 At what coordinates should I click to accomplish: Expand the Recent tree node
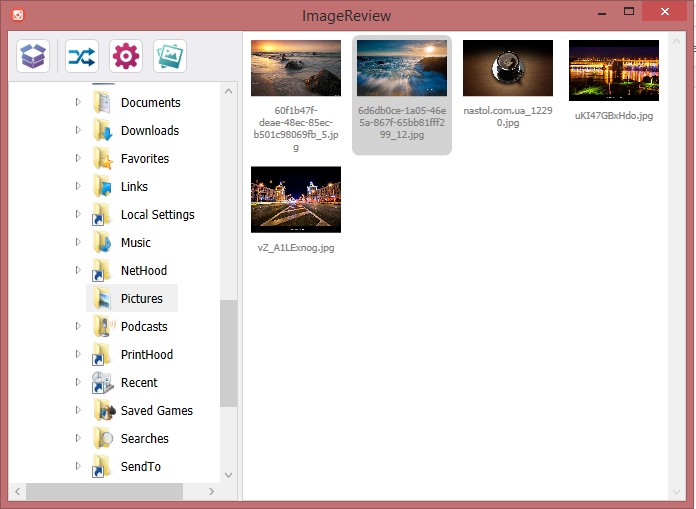pyautogui.click(x=78, y=382)
